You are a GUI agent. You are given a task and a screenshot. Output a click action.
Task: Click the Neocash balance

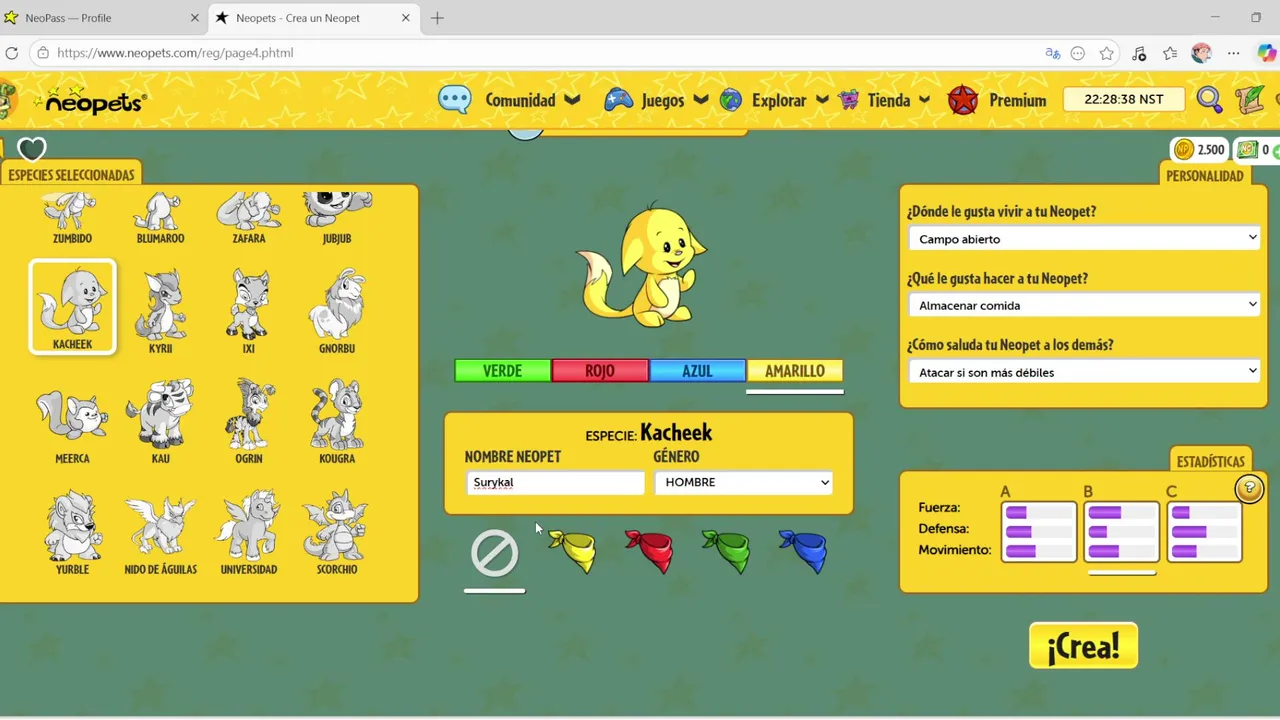pyautogui.click(x=1255, y=150)
